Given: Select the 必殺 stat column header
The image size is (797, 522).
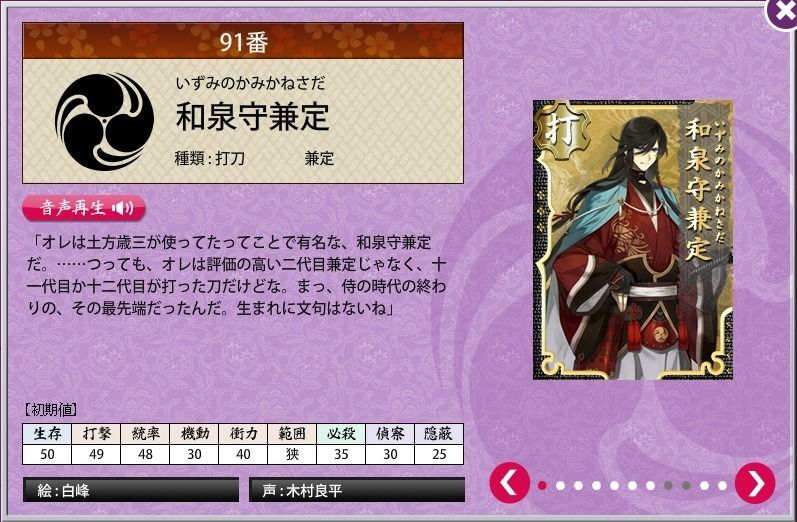Looking at the screenshot, I should pyautogui.click(x=341, y=434).
